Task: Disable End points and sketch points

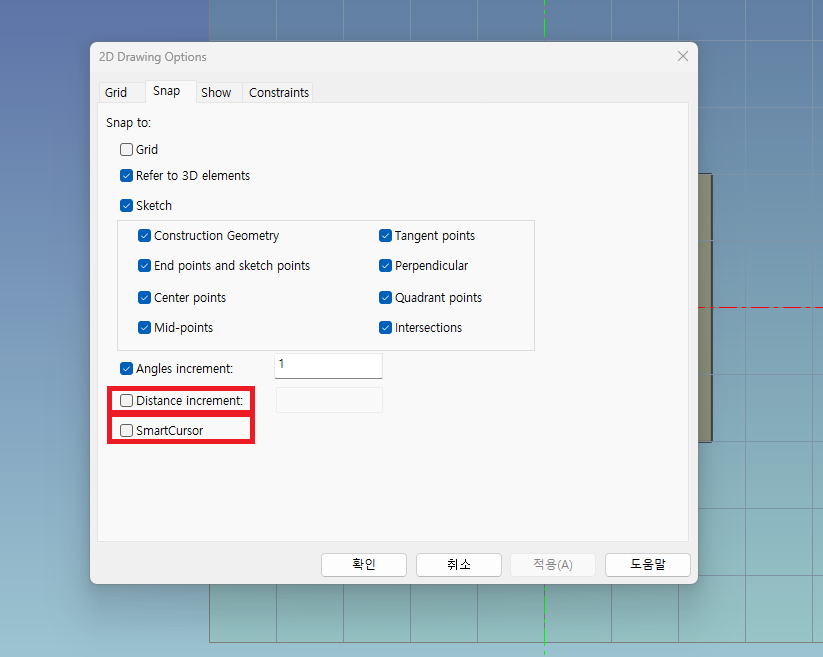Action: [144, 266]
